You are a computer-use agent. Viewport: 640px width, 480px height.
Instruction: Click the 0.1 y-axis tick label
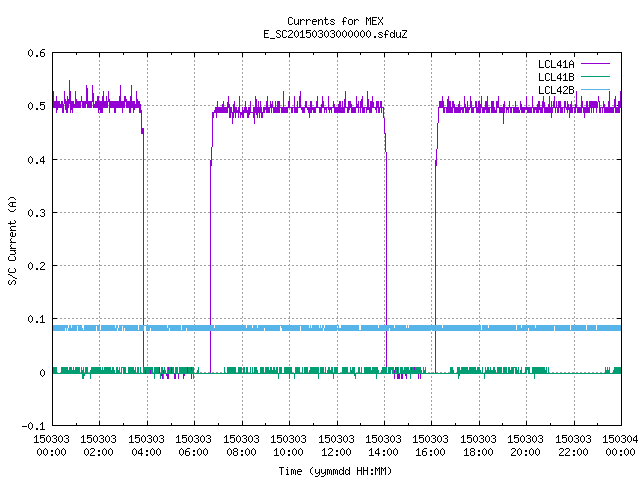click(37, 319)
